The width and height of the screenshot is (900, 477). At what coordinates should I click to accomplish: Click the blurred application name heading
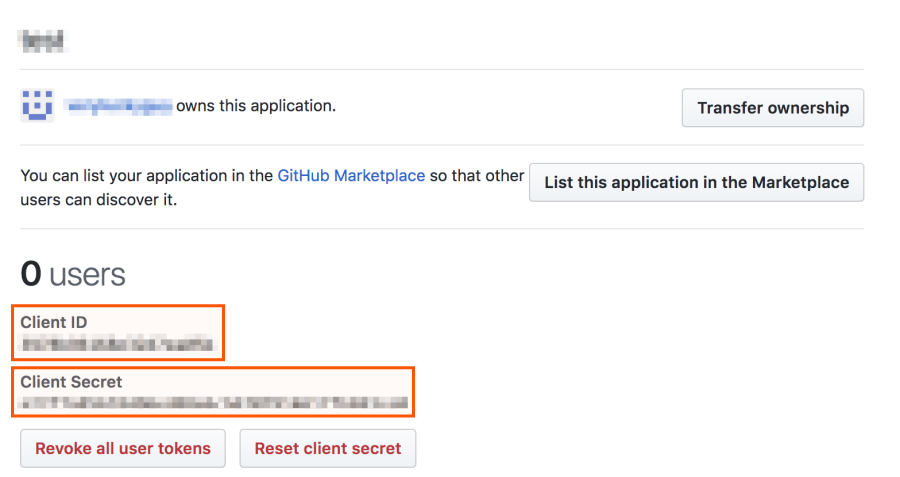coord(42,40)
